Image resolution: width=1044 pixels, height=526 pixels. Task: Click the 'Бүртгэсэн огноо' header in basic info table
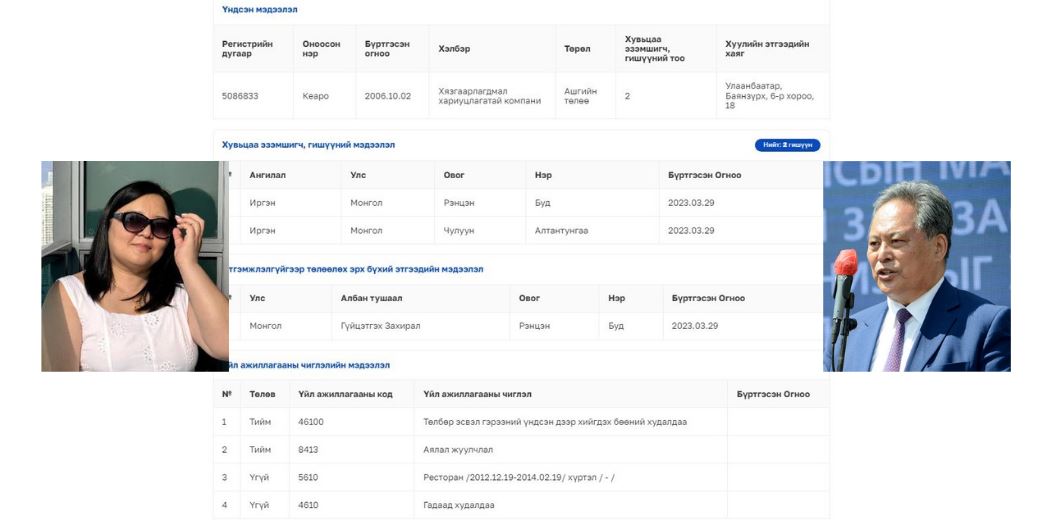387,49
